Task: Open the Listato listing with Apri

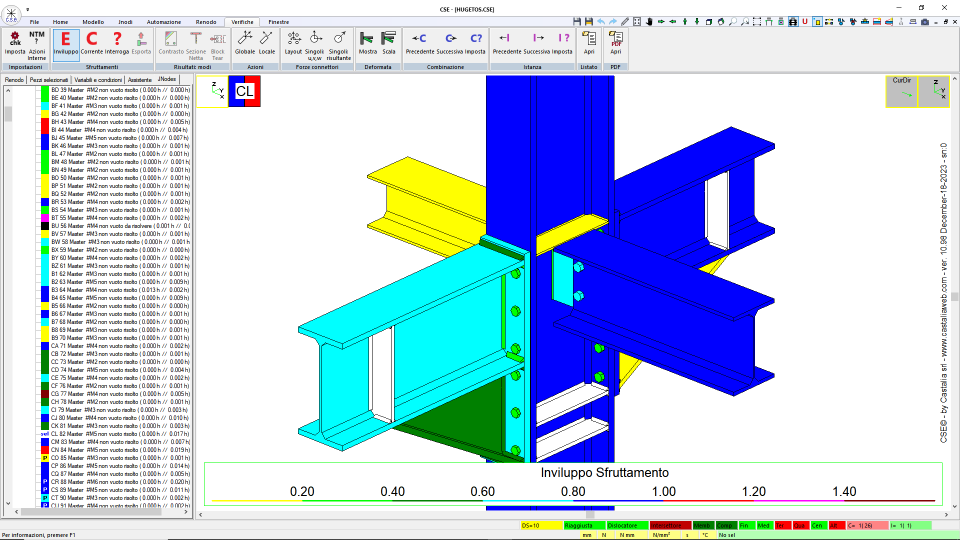Action: coord(589,43)
